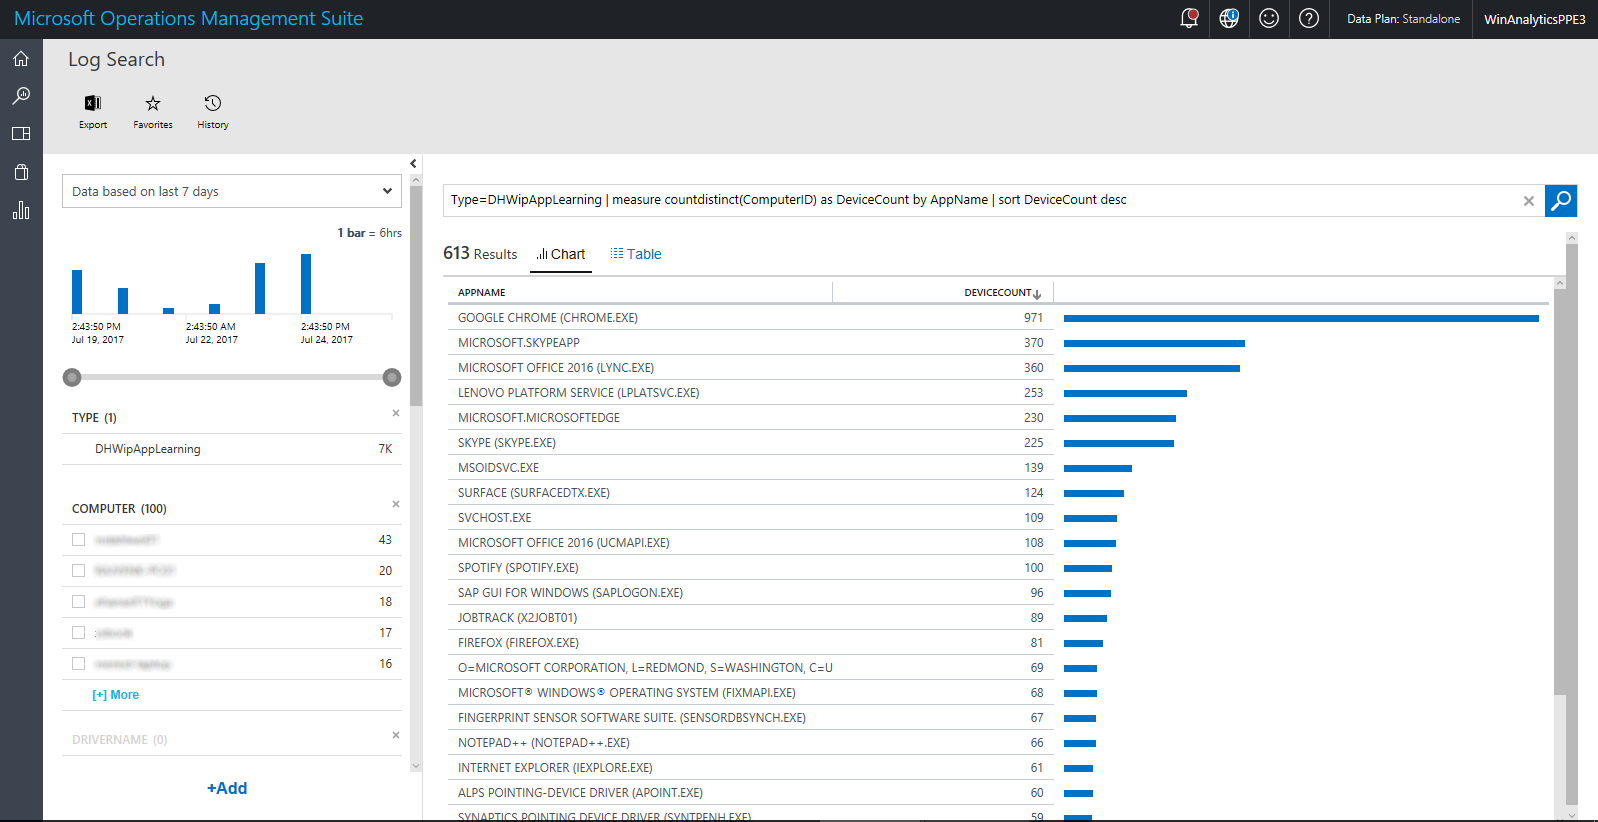Expand computers list with [+] More
This screenshot has height=822, width=1598.
click(116, 695)
